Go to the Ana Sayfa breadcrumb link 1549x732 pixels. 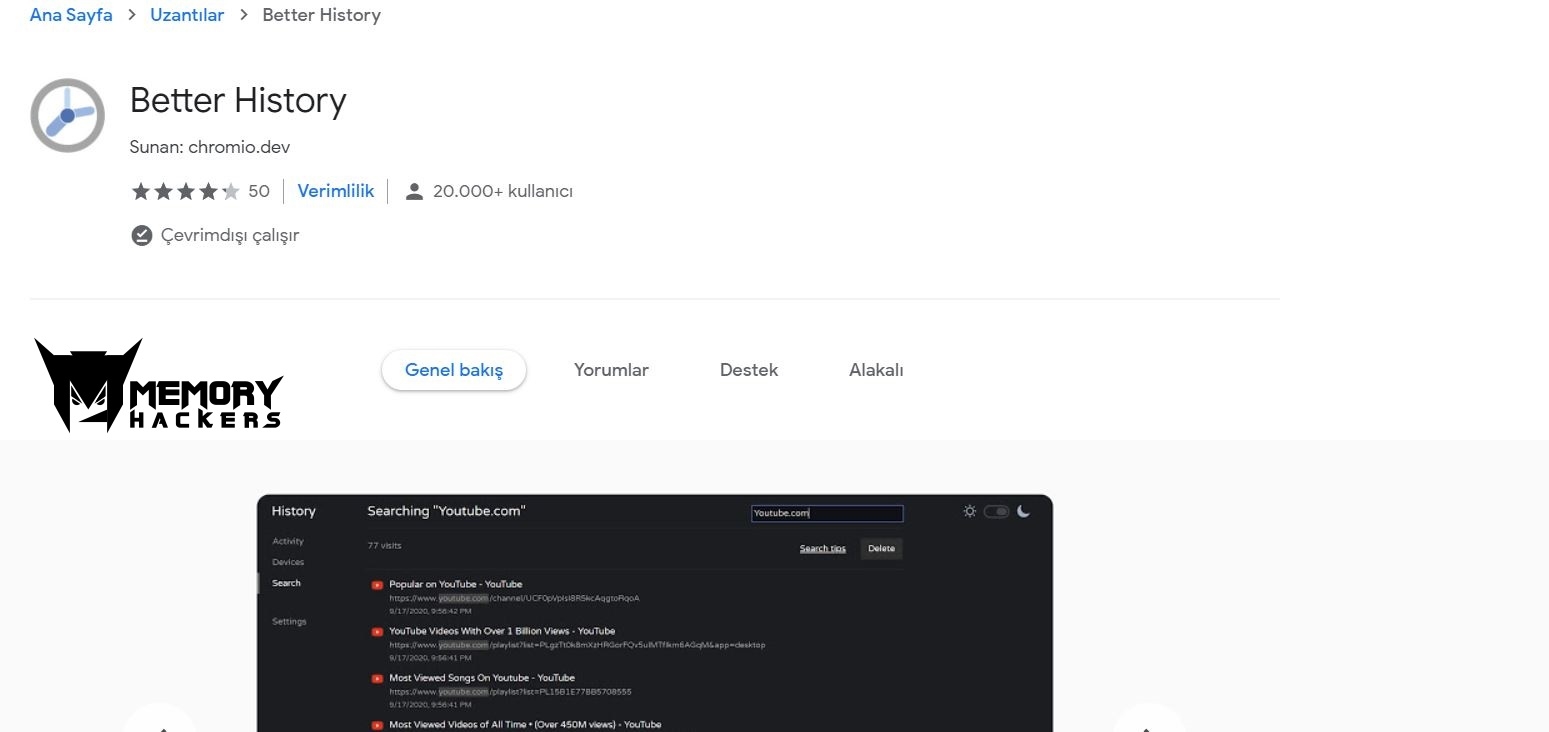[x=71, y=15]
